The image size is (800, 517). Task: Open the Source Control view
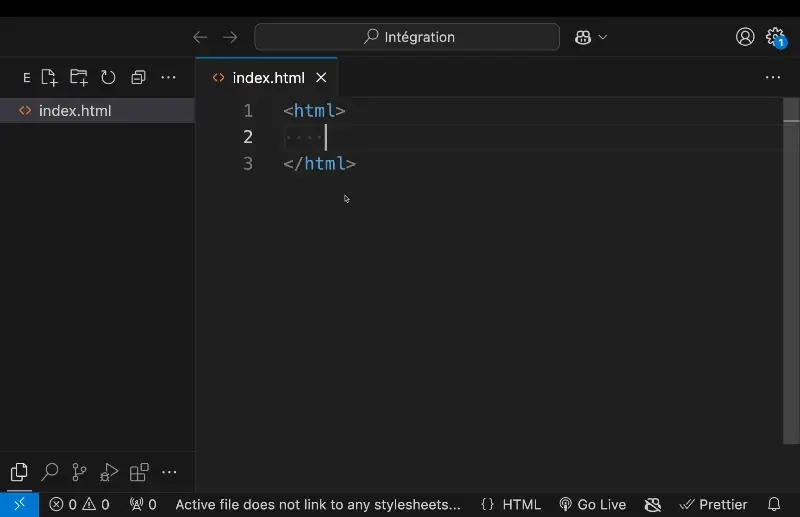(x=79, y=472)
